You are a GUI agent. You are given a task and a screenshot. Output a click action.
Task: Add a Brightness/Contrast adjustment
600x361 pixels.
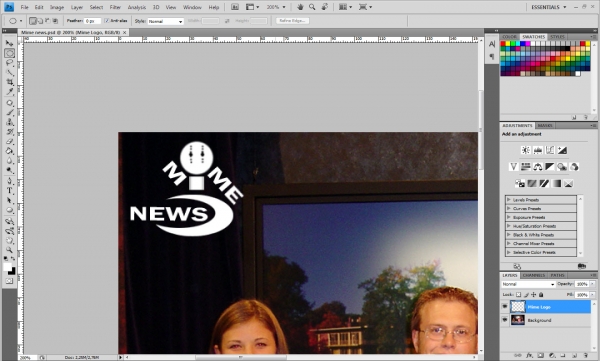(526, 150)
